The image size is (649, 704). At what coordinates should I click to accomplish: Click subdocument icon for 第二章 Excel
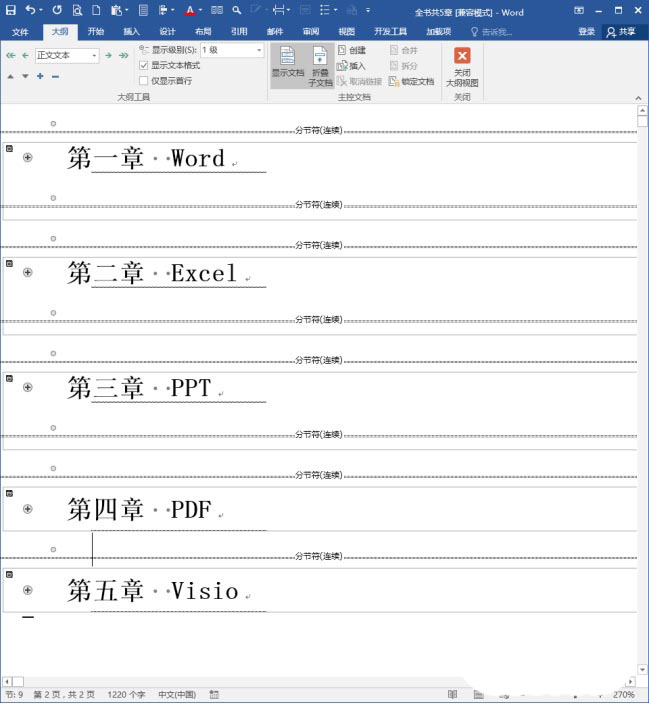(9, 264)
